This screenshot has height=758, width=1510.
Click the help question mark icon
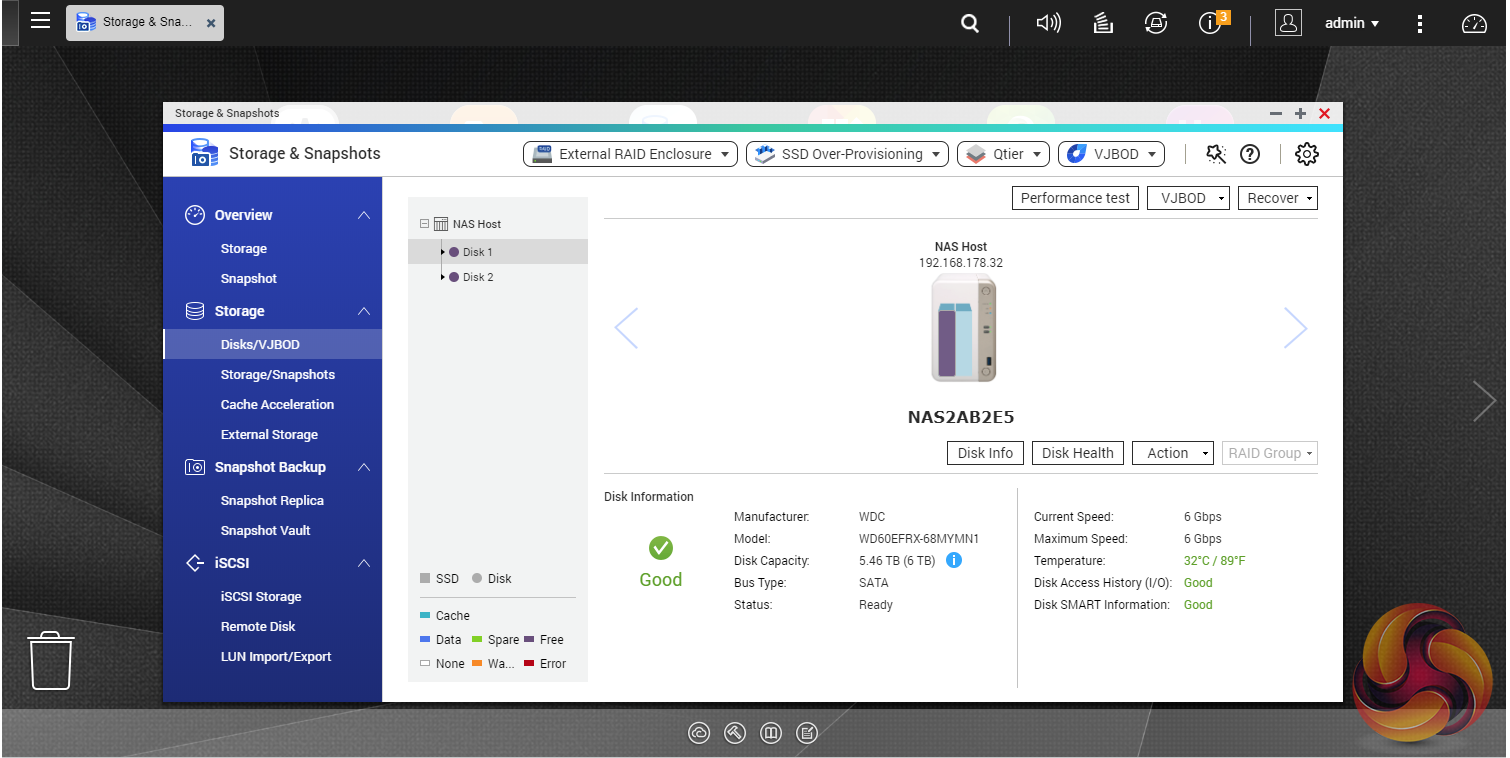1249,154
